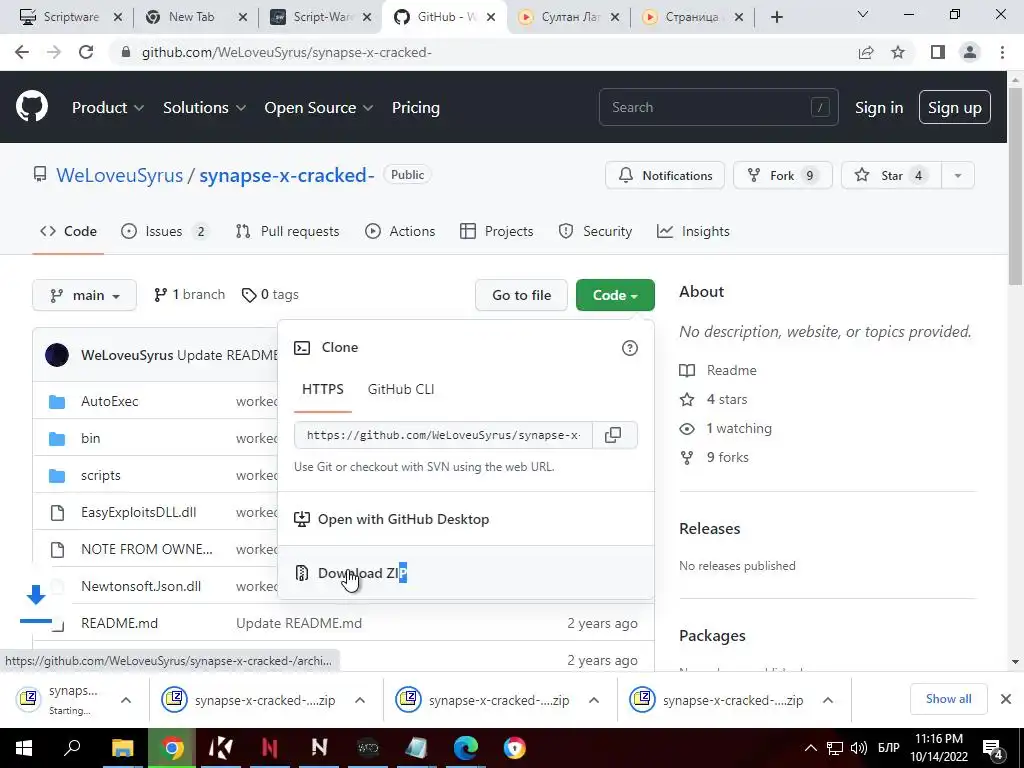Click Download ZIP
This screenshot has height=768, width=1024.
click(465, 573)
